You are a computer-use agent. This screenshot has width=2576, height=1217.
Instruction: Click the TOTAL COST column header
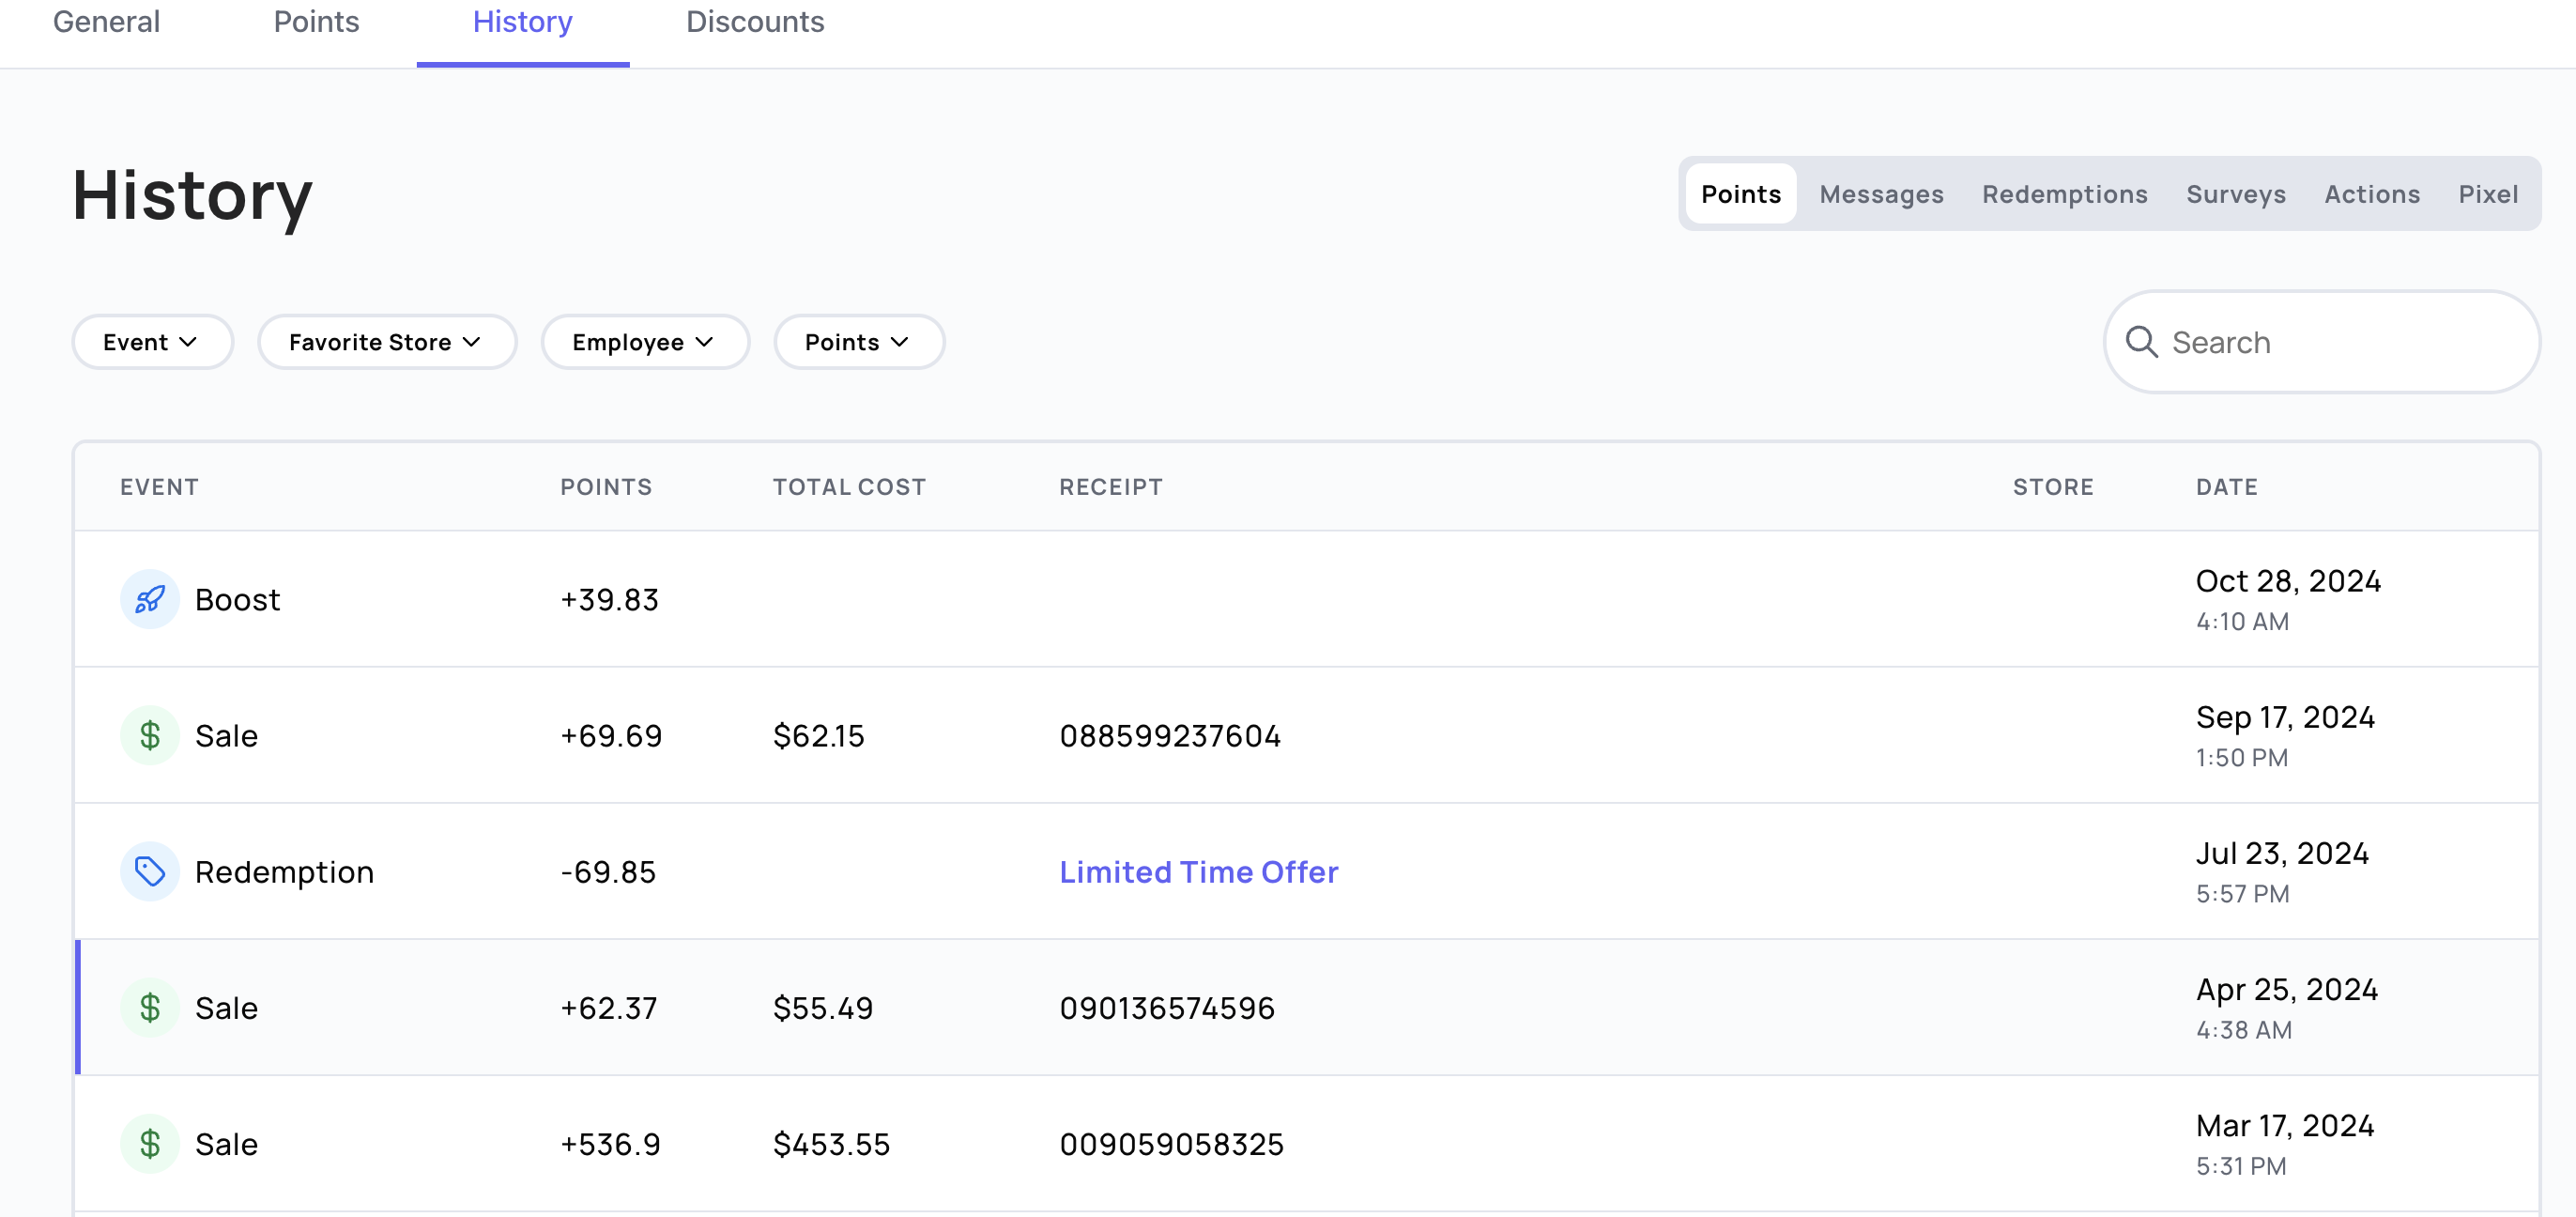coord(849,487)
